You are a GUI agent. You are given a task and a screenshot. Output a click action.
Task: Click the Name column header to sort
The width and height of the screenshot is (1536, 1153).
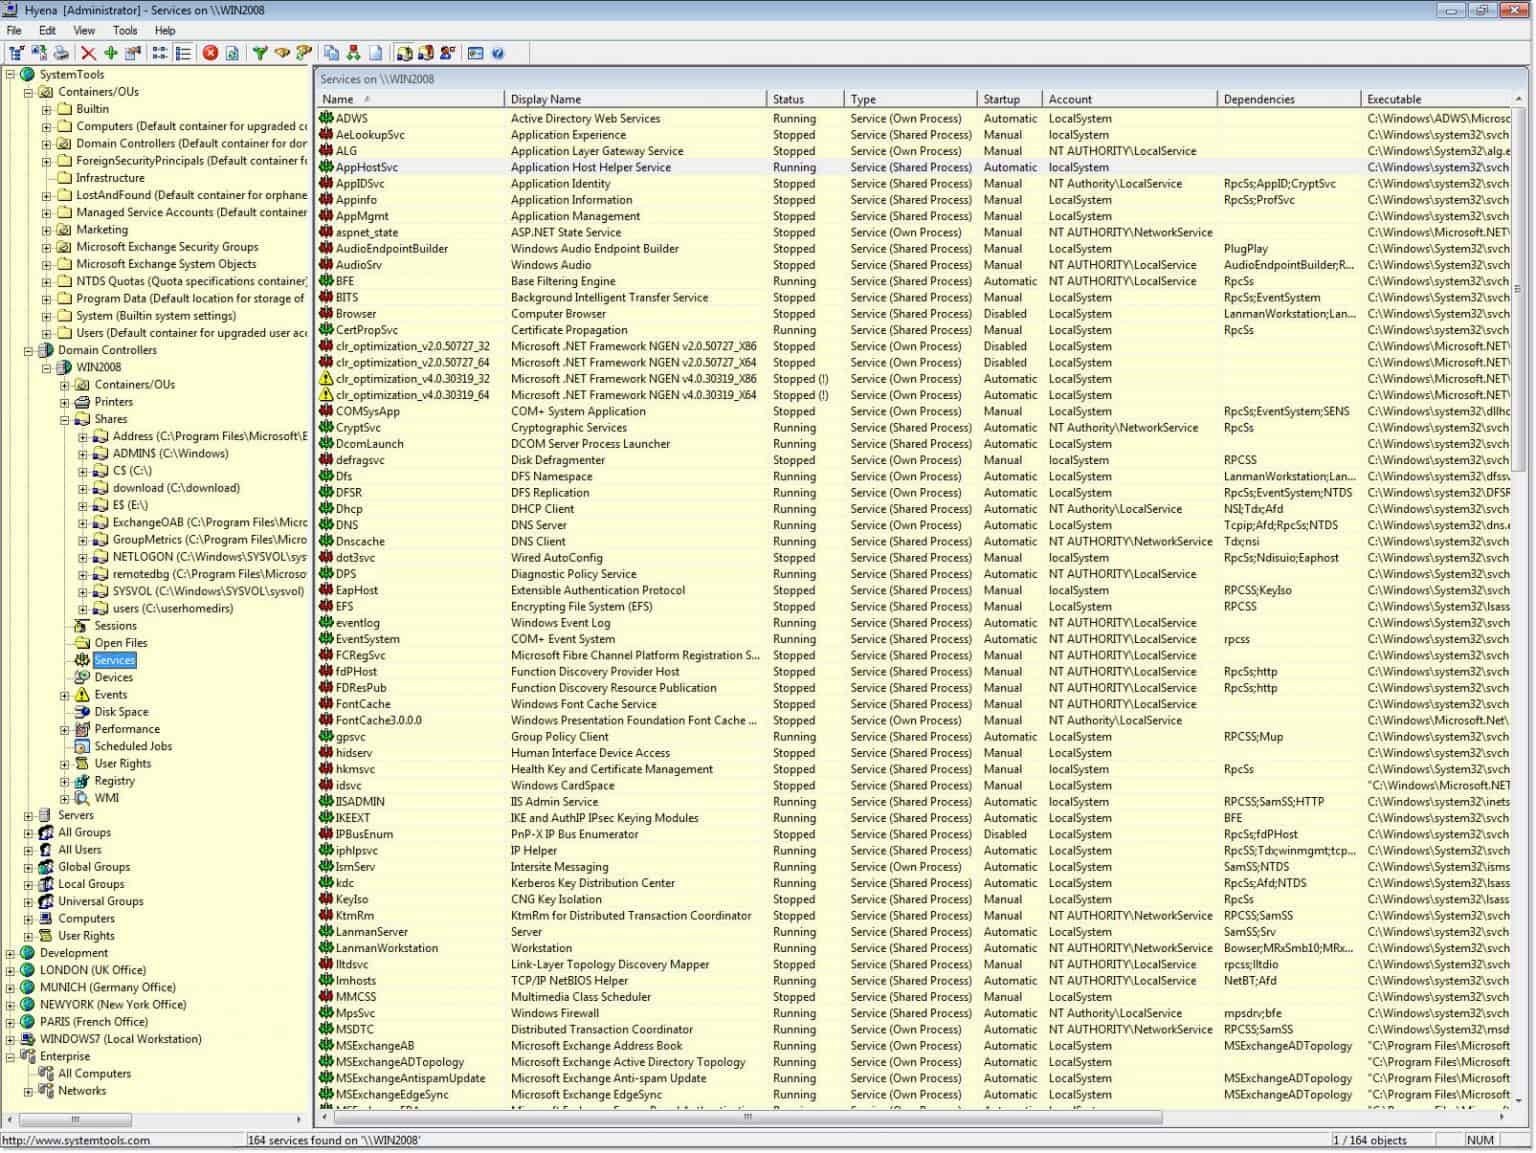click(x=340, y=99)
